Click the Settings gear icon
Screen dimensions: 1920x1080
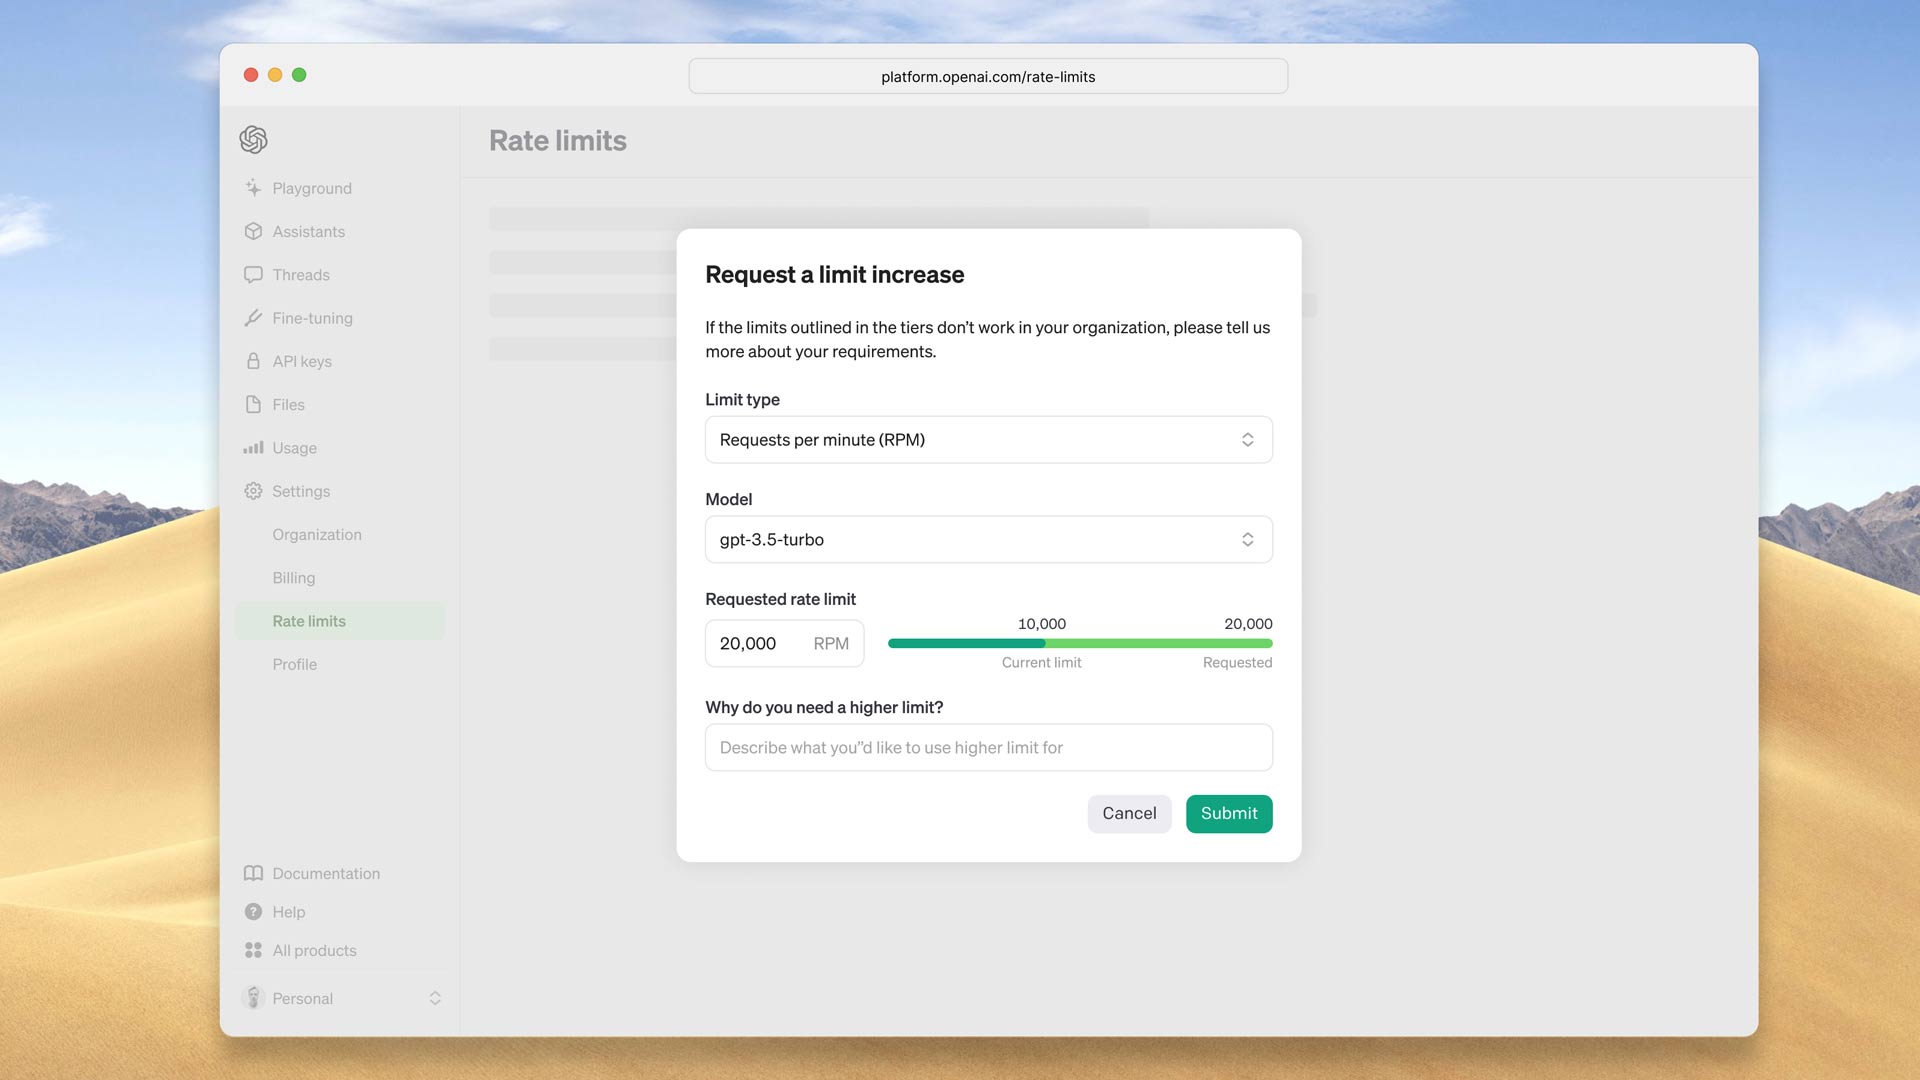click(x=253, y=491)
